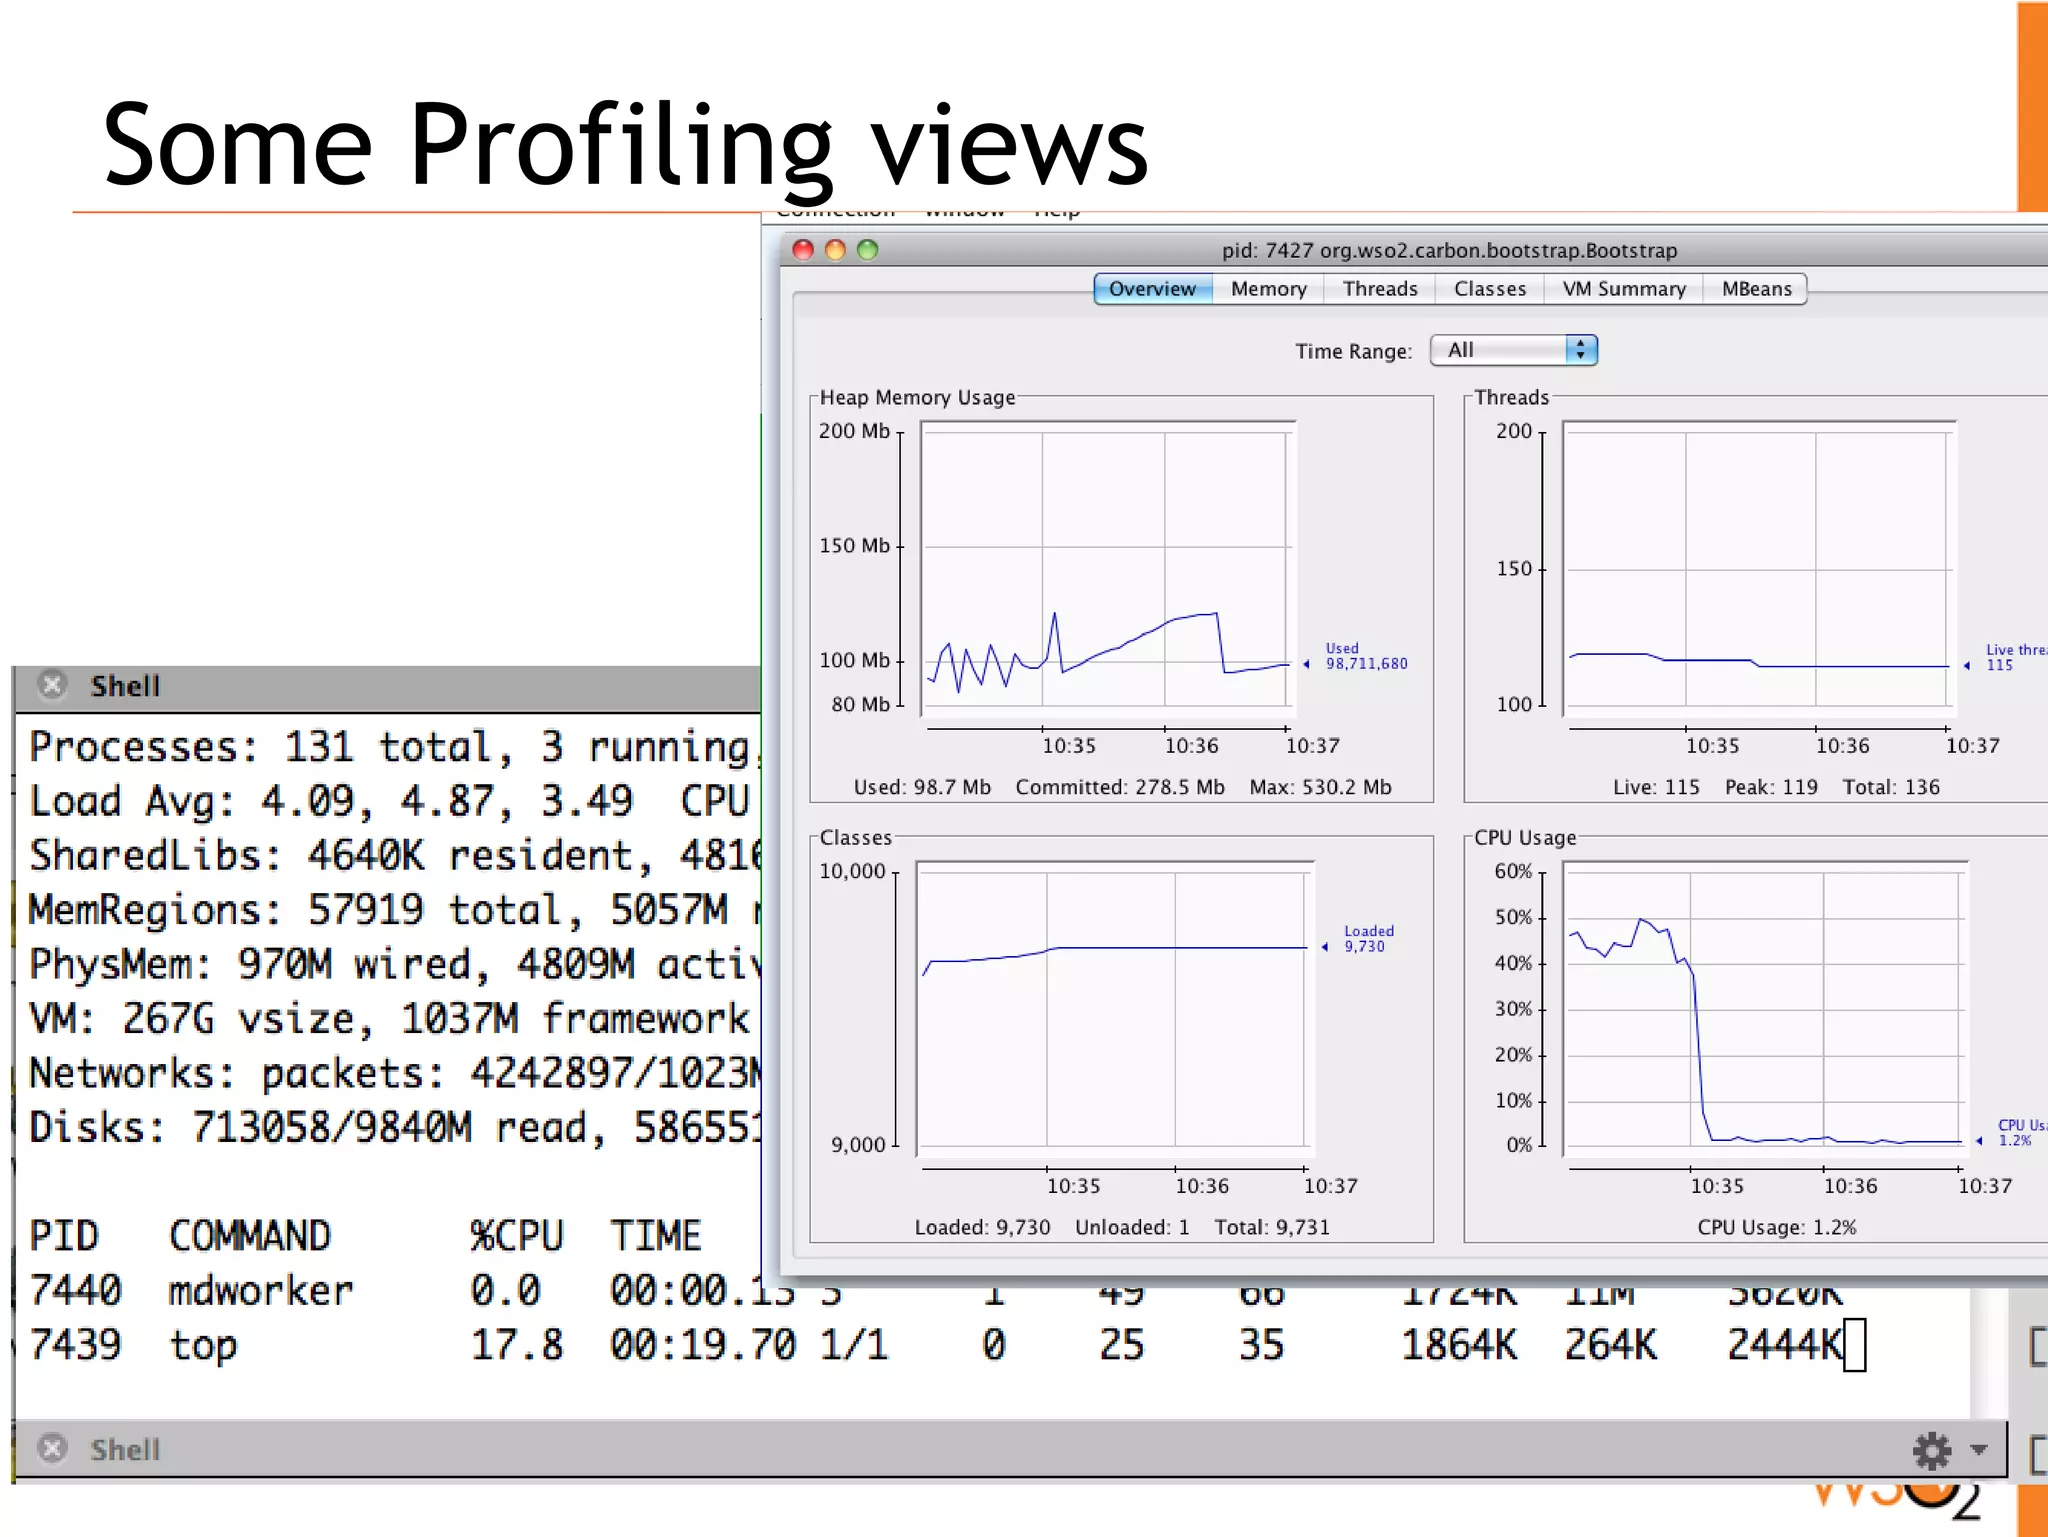Image resolution: width=2048 pixels, height=1537 pixels.
Task: Click 'Total: 9,731' classes text
Action: [x=1272, y=1227]
